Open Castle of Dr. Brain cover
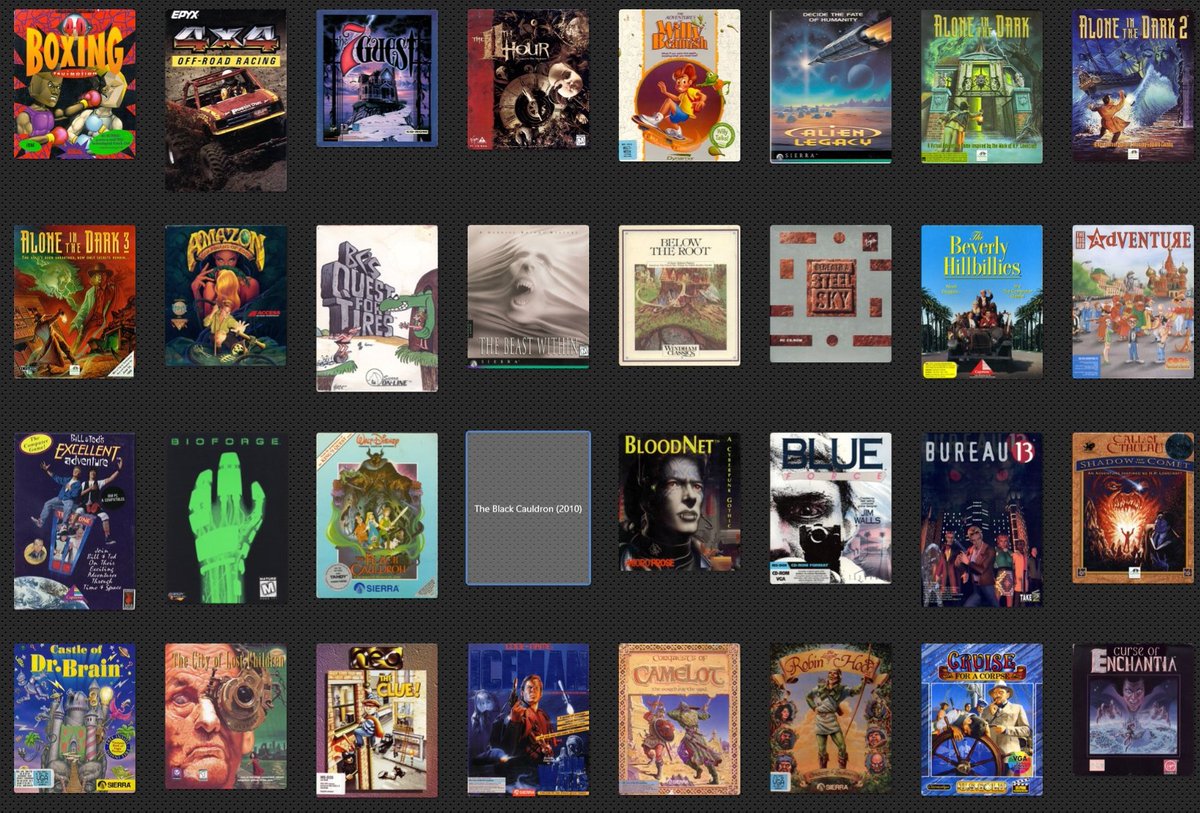 click(74, 718)
